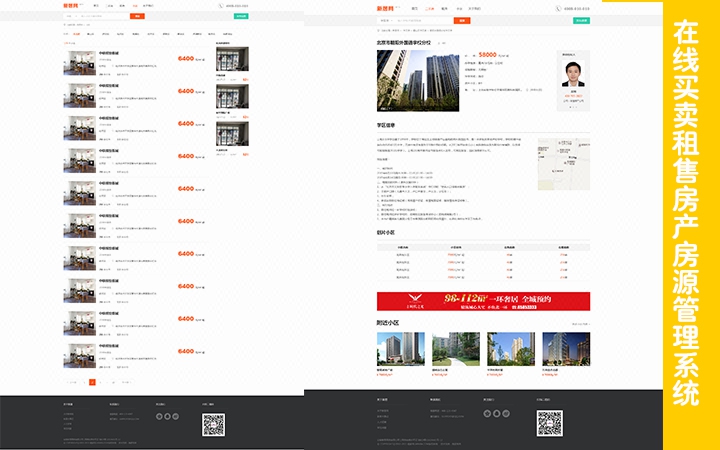
Task: Click red banner advertisement 98-112㎡
Action: click(x=484, y=301)
